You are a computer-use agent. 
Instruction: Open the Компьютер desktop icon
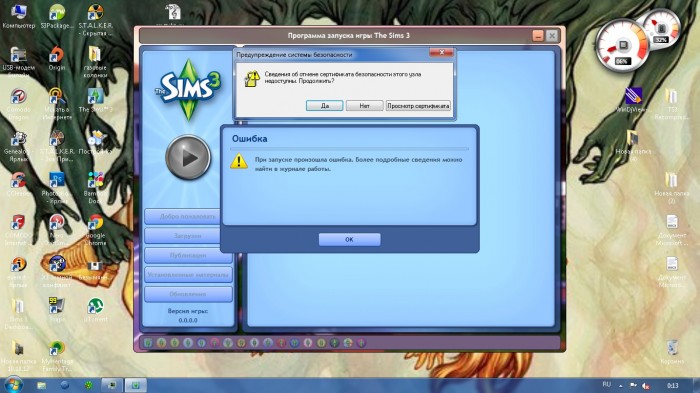pyautogui.click(x=18, y=17)
